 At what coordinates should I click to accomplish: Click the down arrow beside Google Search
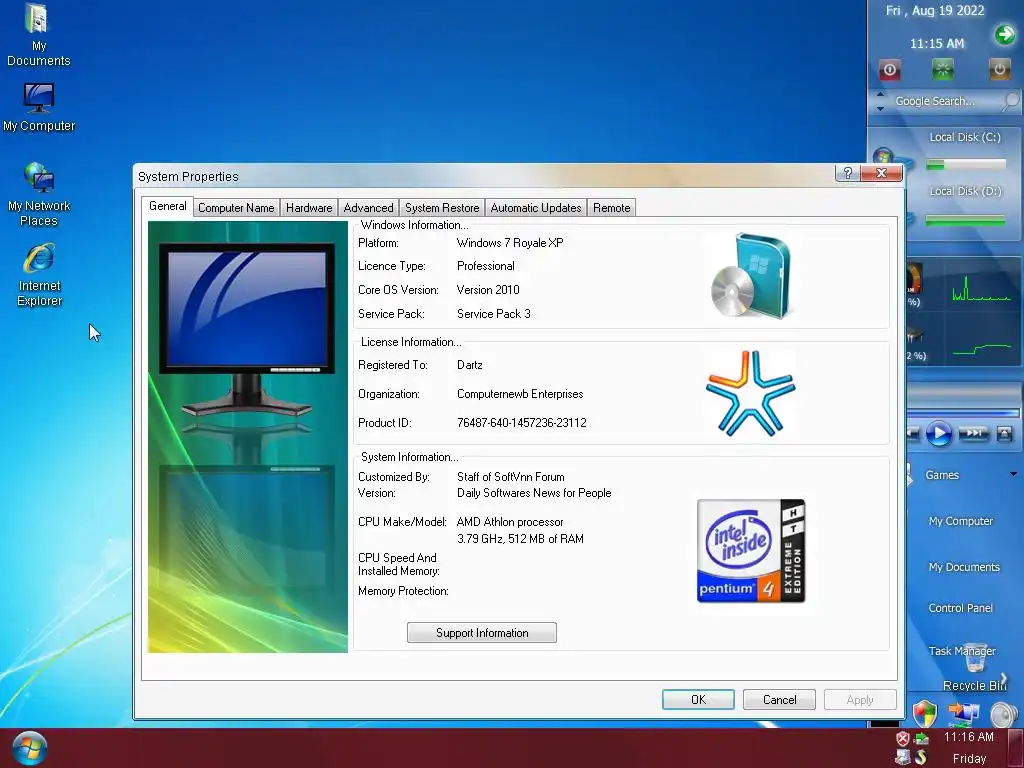click(x=880, y=108)
